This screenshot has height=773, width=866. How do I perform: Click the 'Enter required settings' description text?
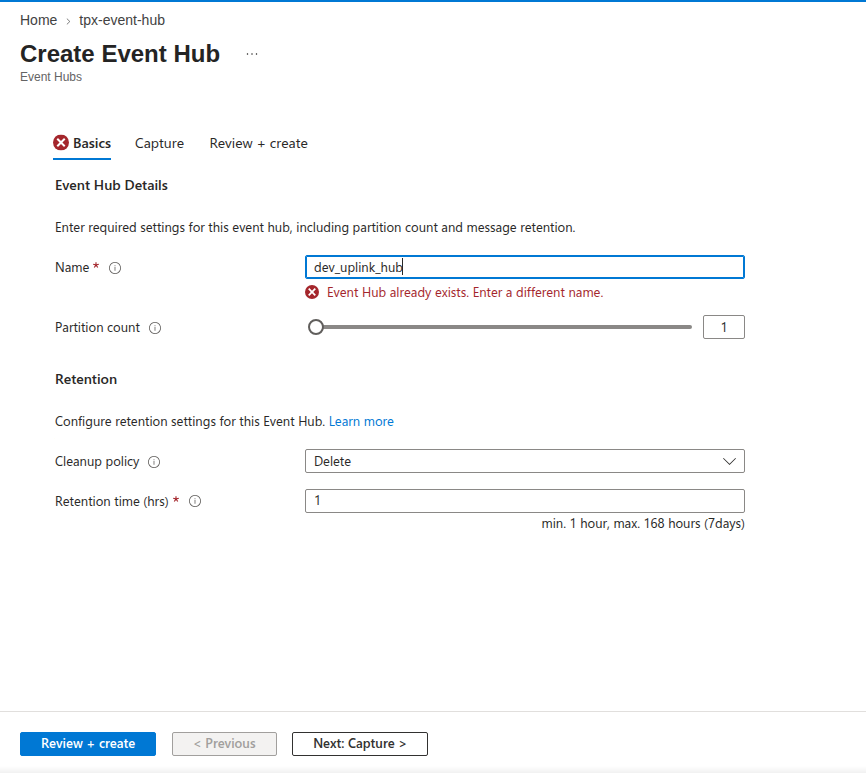[x=315, y=227]
